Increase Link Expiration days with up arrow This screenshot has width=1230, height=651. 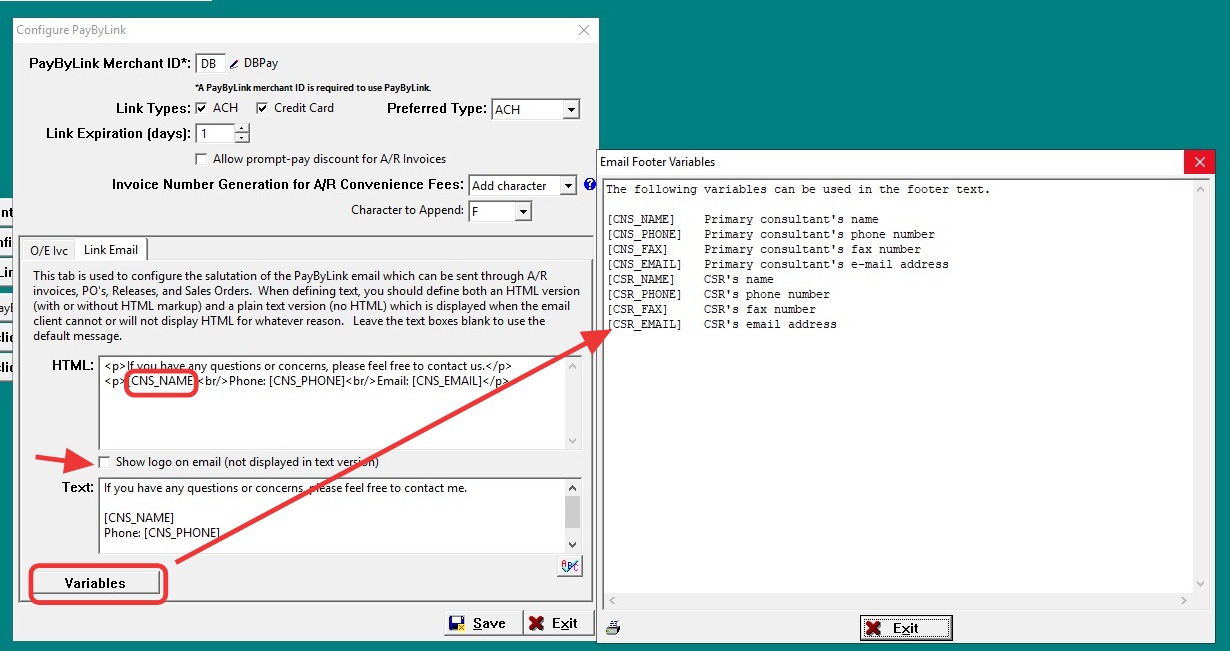click(242, 129)
